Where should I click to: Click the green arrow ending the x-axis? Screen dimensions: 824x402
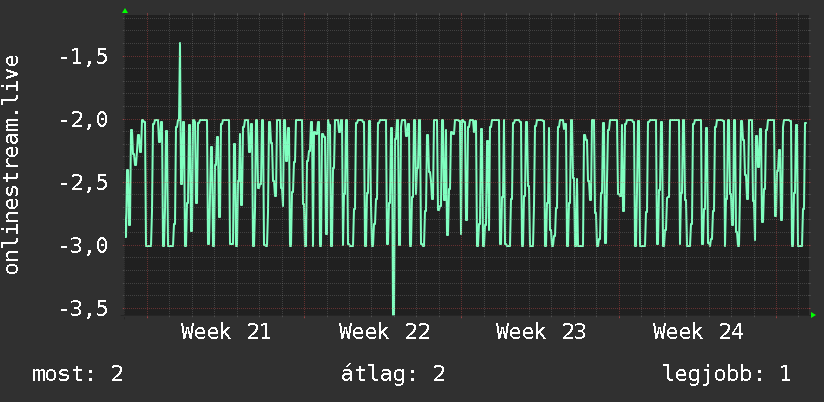[x=813, y=315]
